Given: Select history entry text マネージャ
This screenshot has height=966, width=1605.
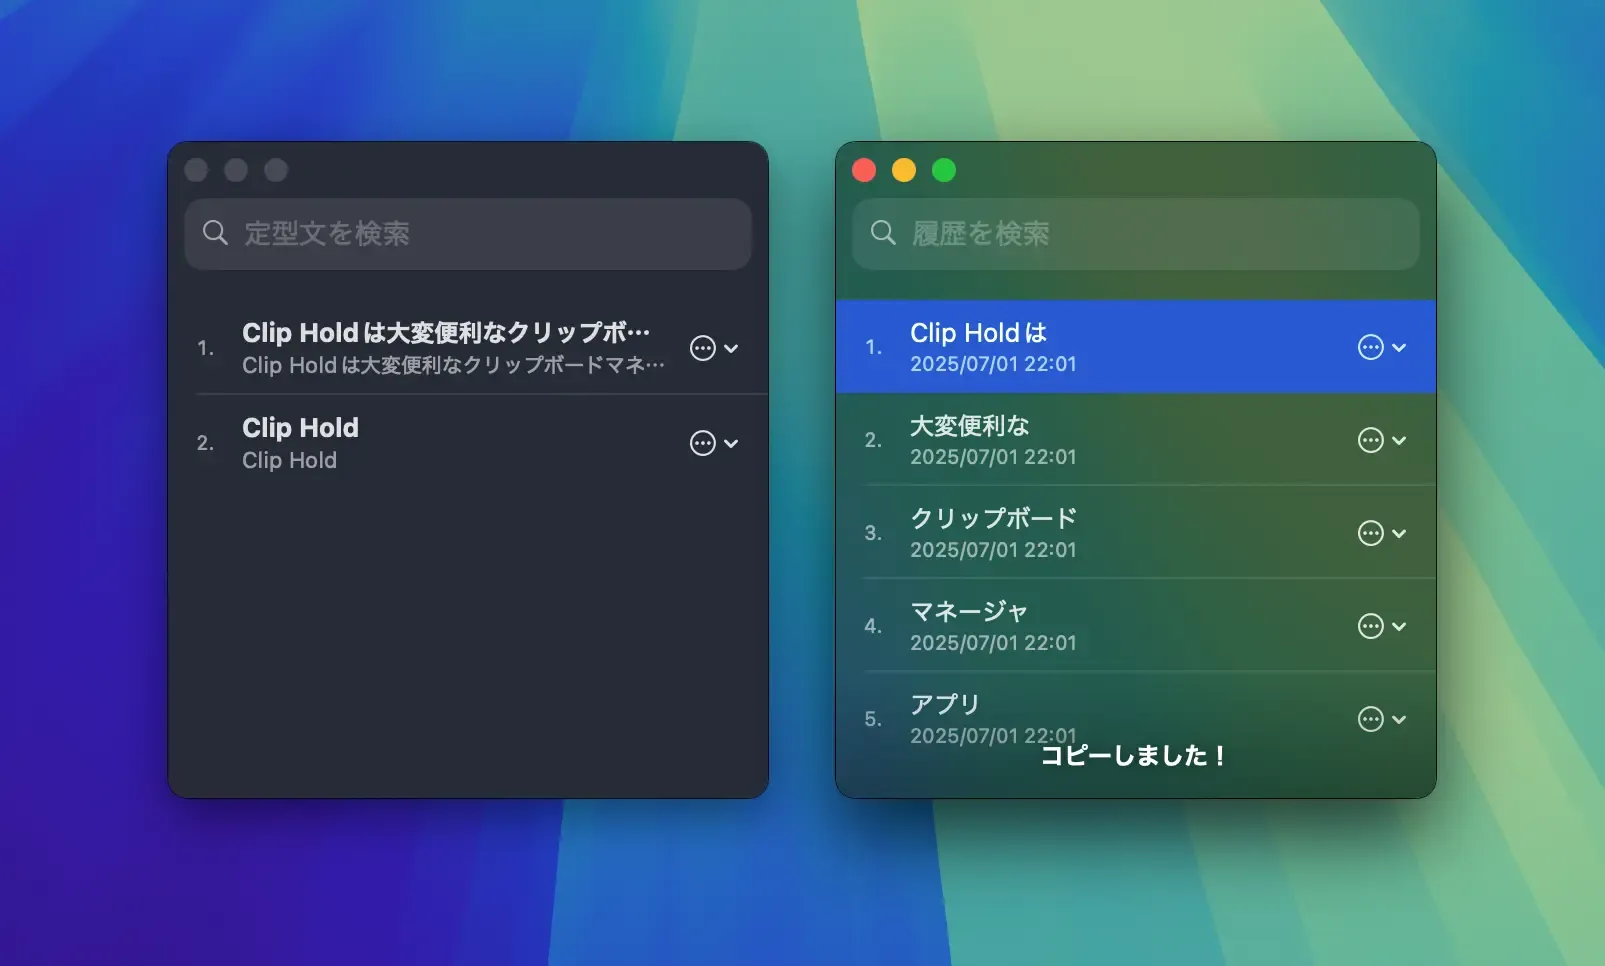Looking at the screenshot, I should click(x=968, y=611).
